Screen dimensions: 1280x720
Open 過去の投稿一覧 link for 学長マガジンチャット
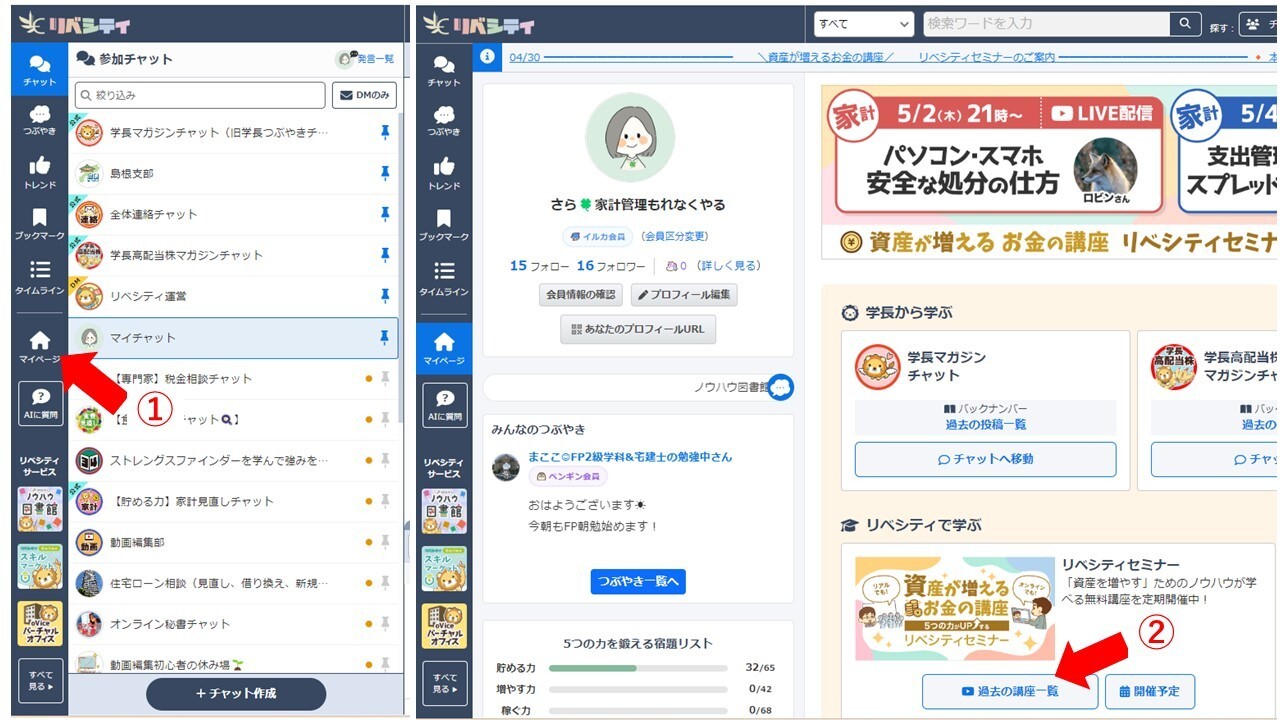click(x=985, y=424)
